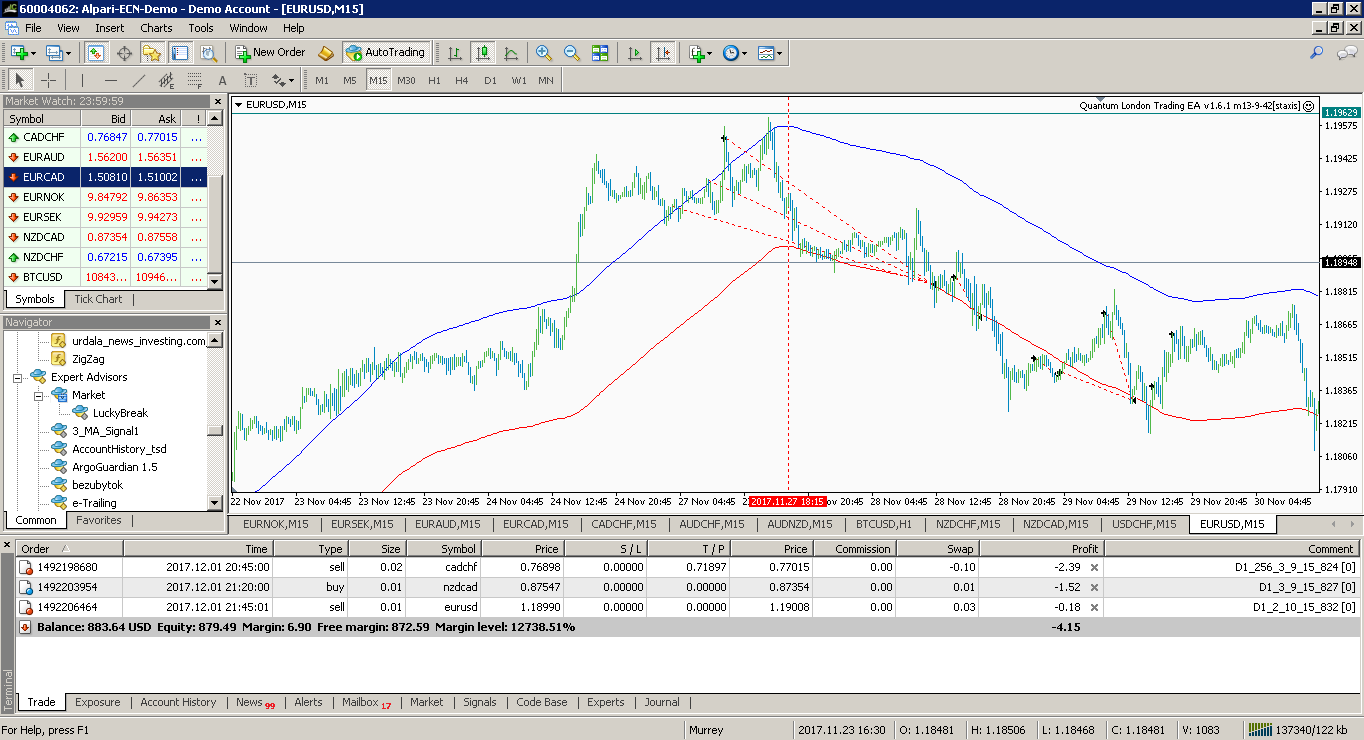Zoom out on the chart
This screenshot has width=1364, height=740.
tap(572, 52)
